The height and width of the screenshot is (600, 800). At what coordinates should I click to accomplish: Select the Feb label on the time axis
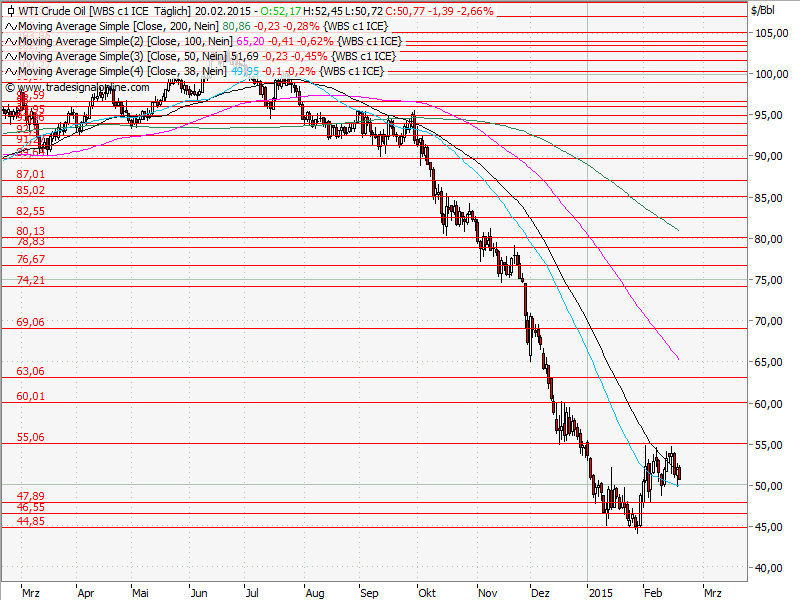(653, 592)
